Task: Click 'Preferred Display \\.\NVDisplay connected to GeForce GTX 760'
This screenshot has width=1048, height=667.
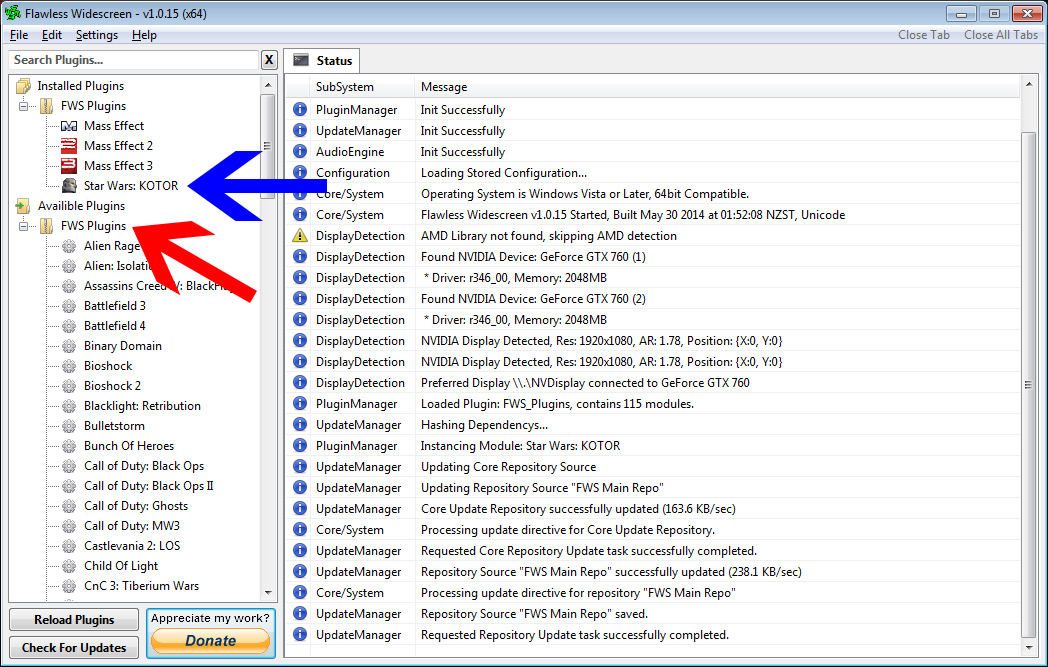Action: [585, 382]
